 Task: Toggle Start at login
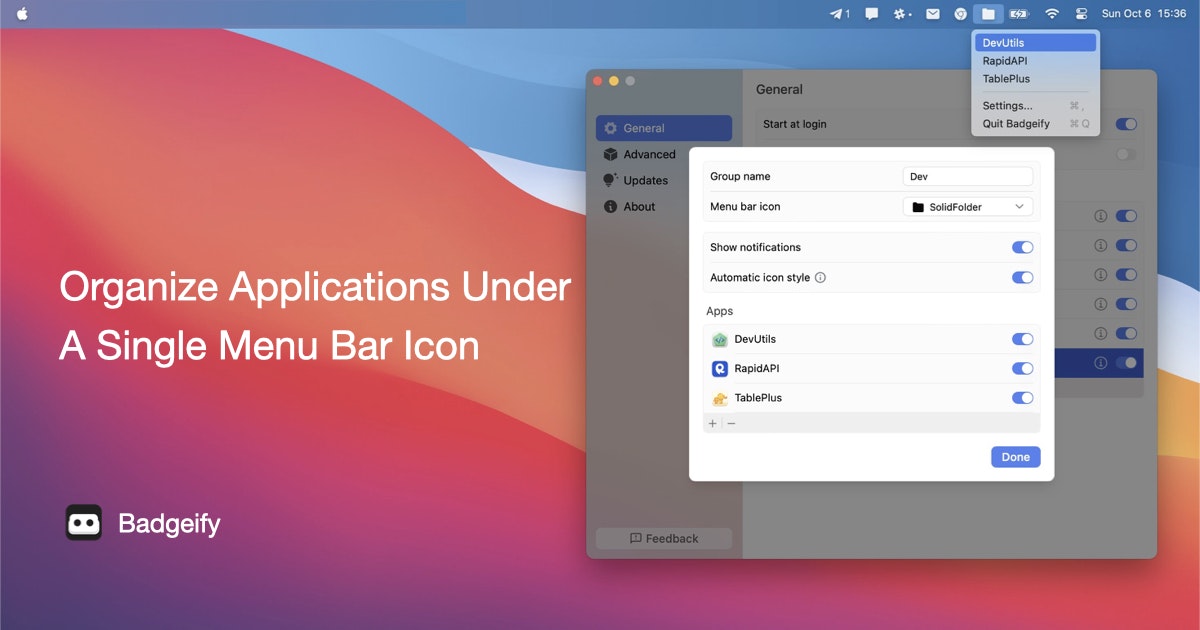tap(1126, 124)
